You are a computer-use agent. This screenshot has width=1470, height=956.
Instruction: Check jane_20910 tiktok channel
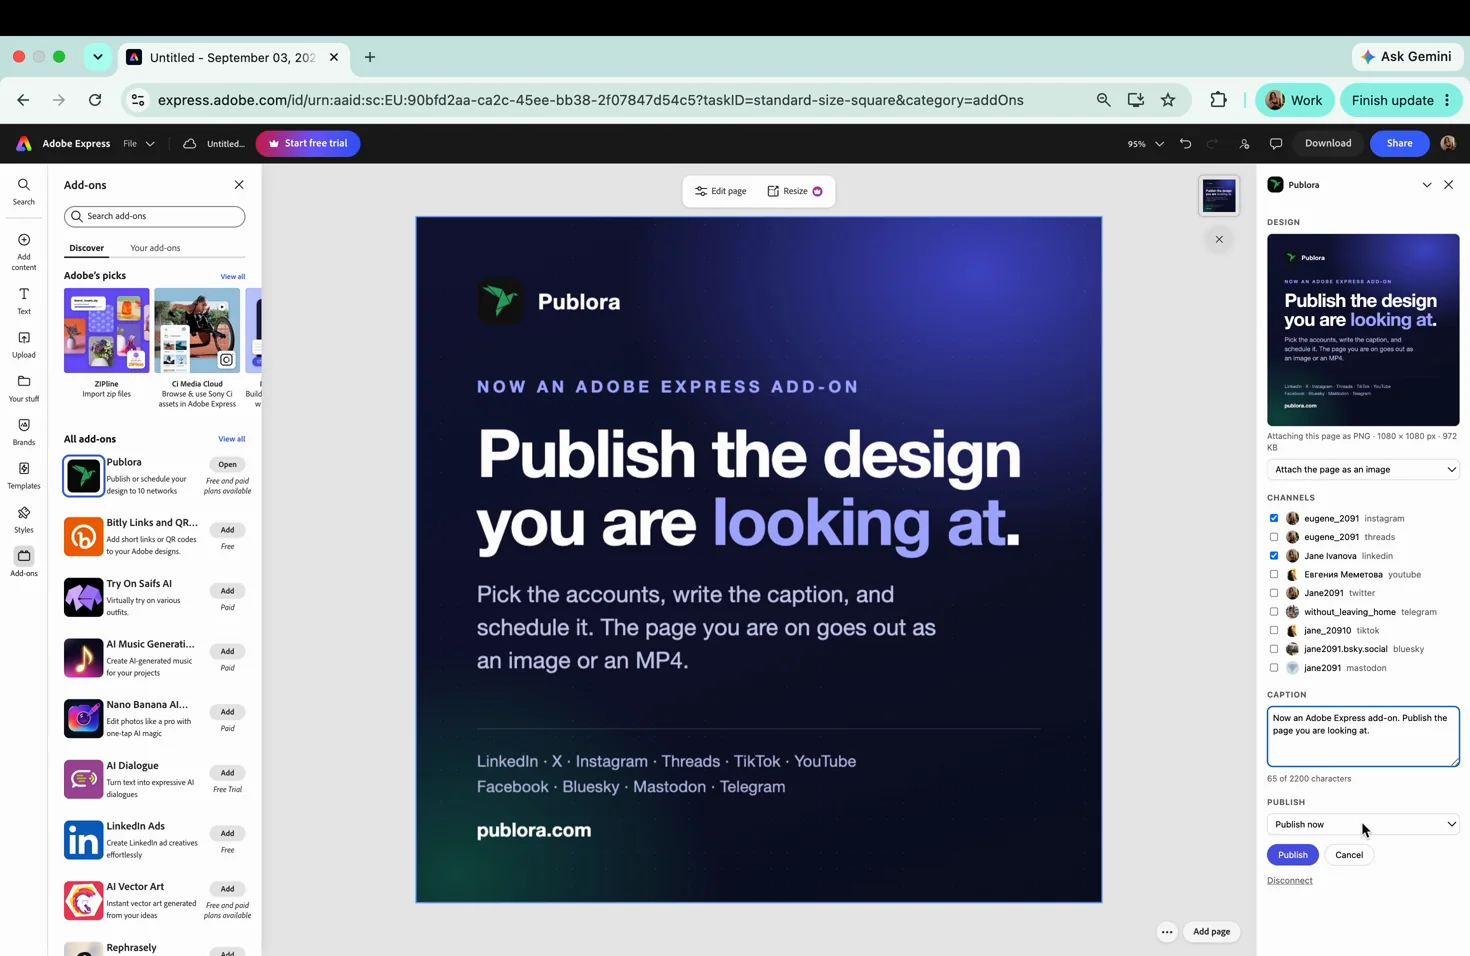(1274, 630)
